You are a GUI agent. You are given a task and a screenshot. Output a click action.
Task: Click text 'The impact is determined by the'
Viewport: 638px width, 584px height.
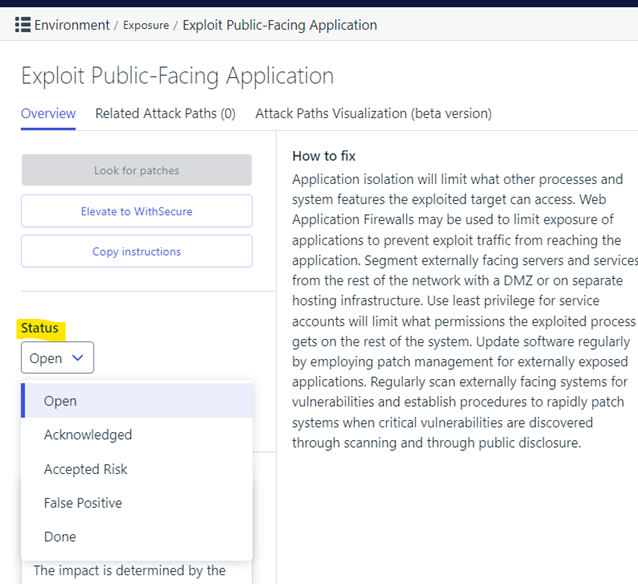pos(129,571)
